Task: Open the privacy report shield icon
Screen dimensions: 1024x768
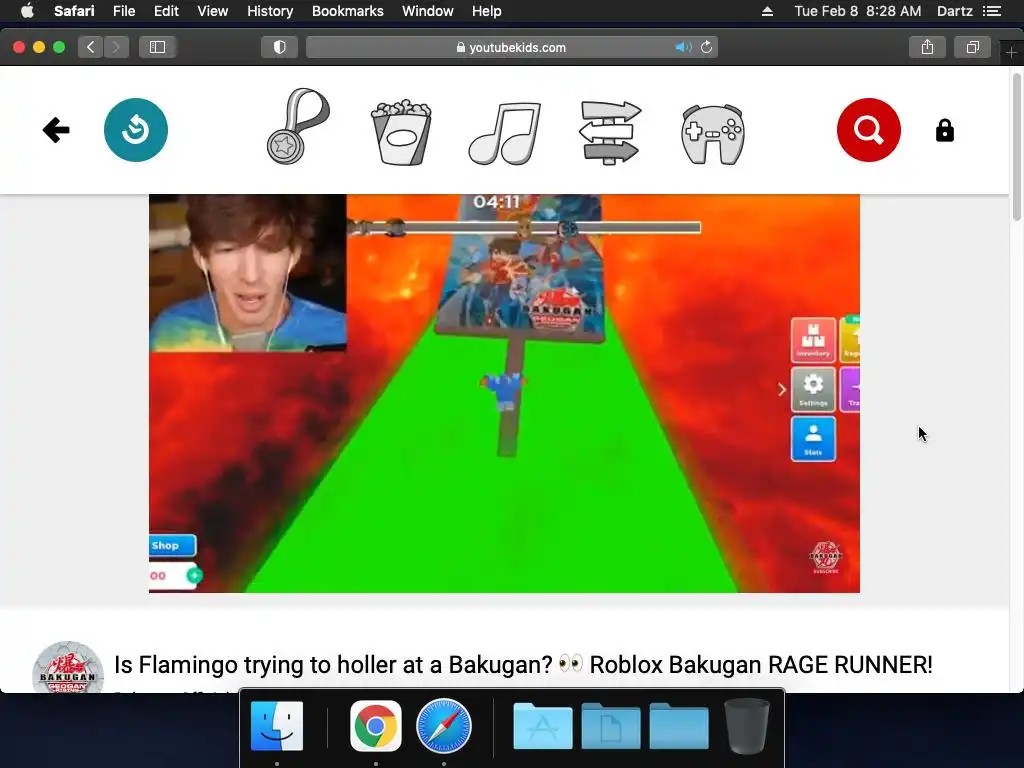Action: [280, 47]
